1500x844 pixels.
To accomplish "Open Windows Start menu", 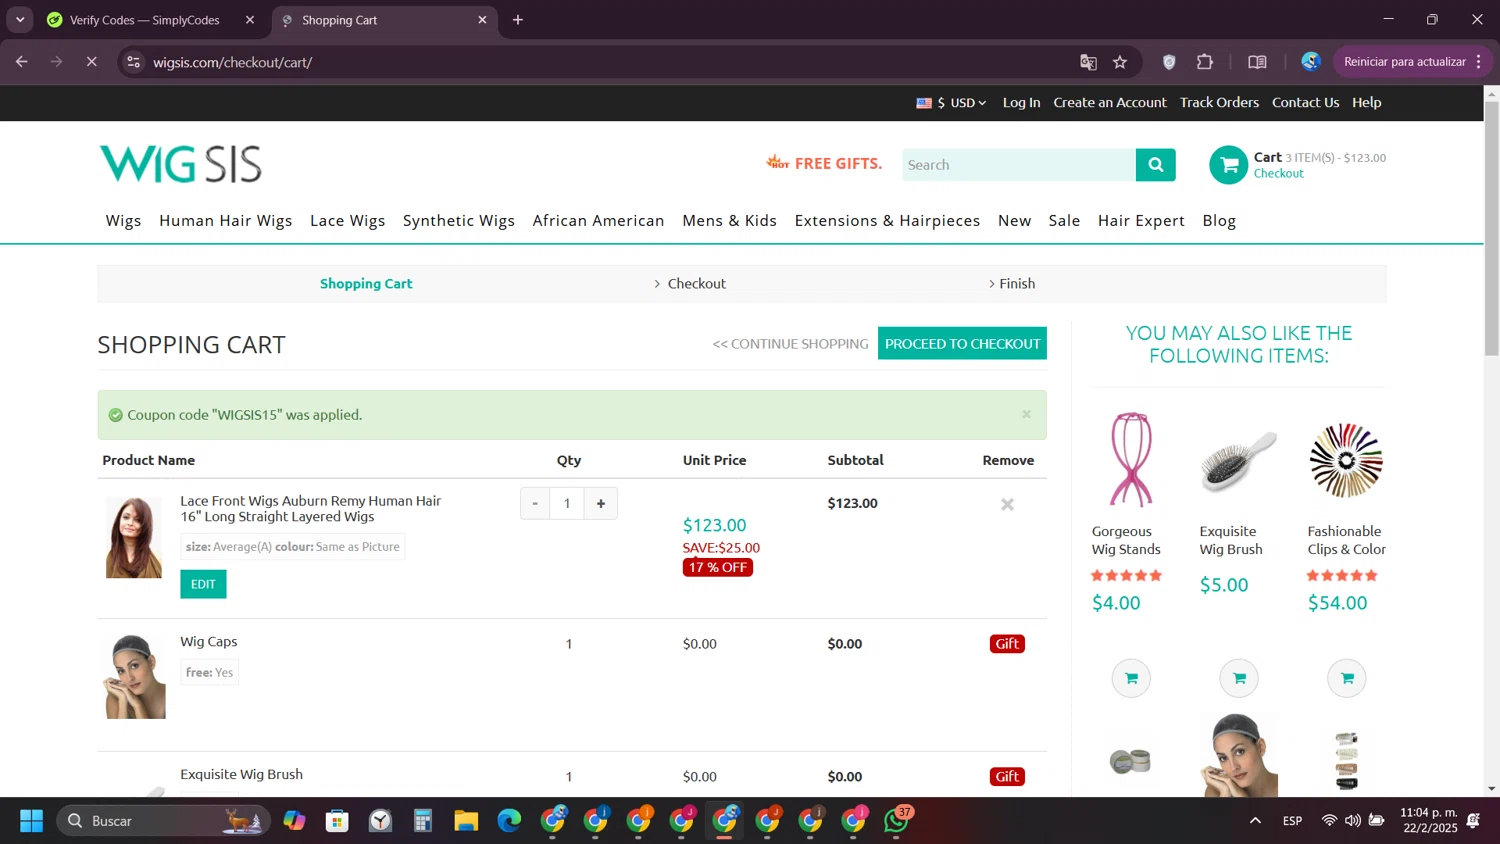I will click(31, 821).
